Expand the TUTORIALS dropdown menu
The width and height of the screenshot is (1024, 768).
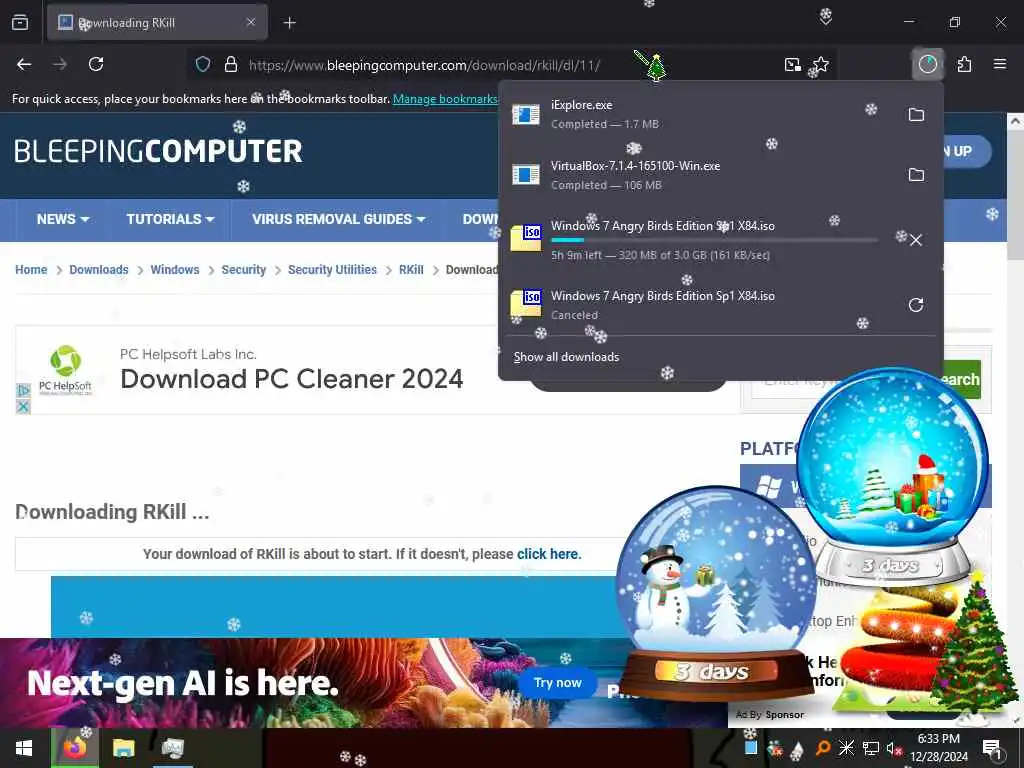(x=170, y=219)
